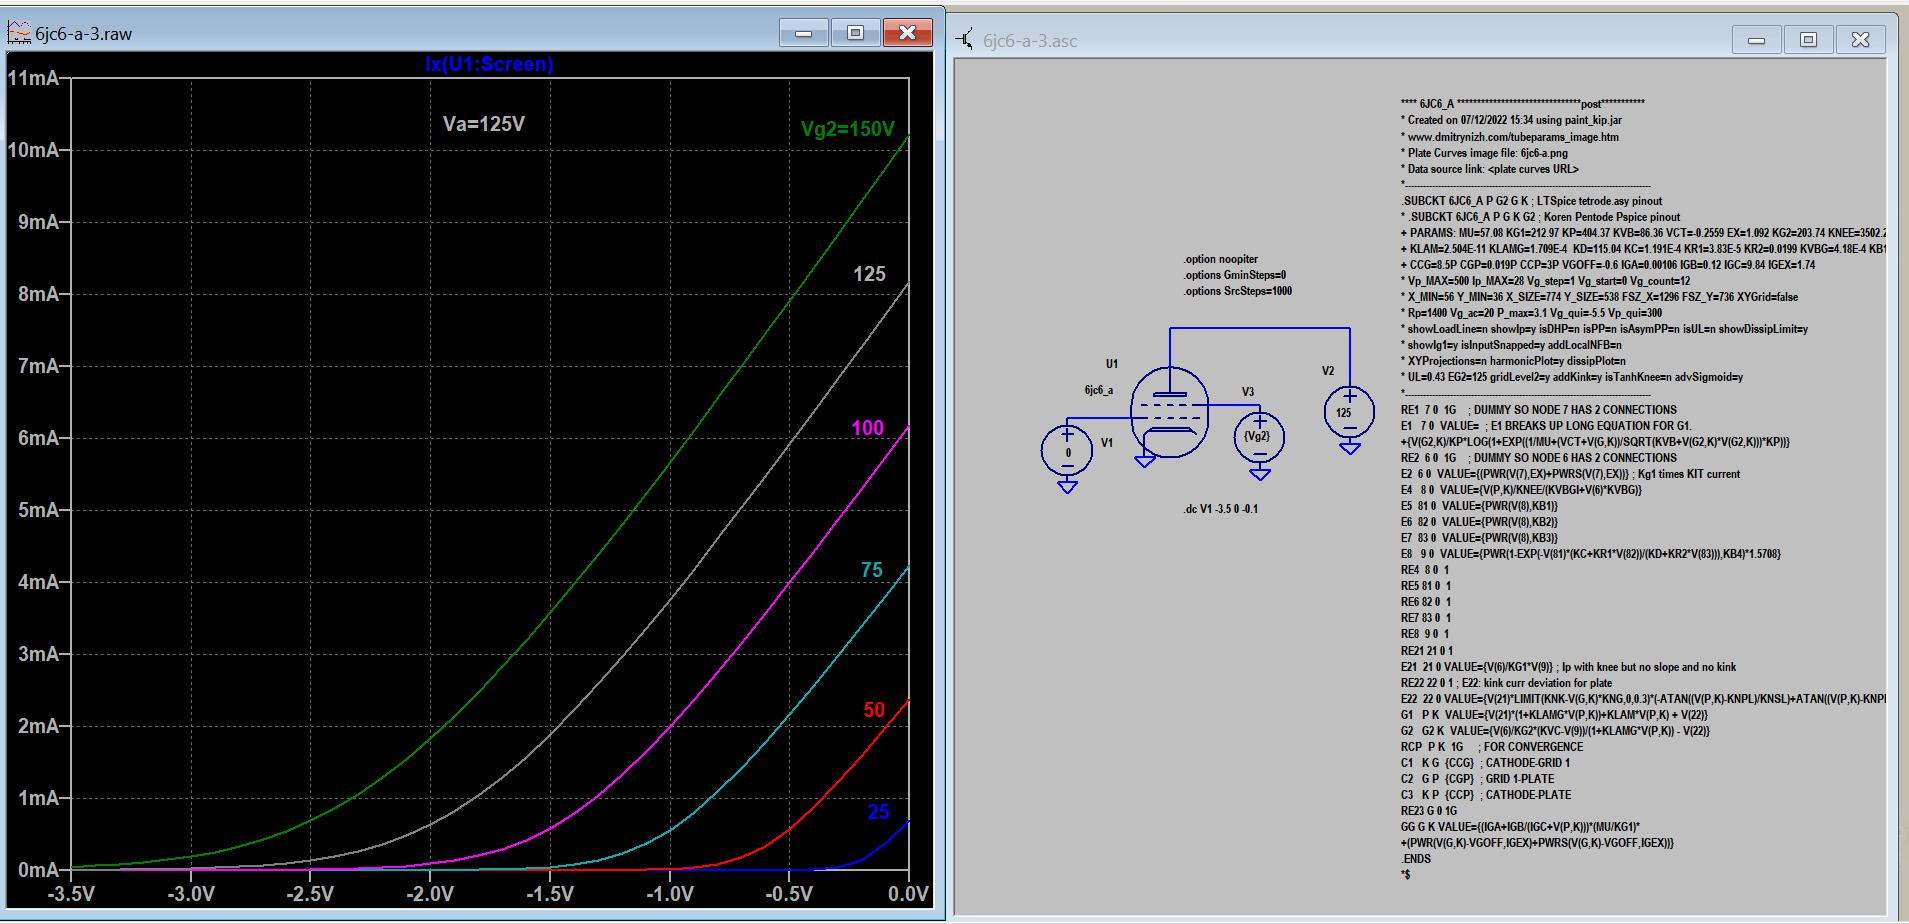Select the V1 voltage source symbol

click(1067, 449)
